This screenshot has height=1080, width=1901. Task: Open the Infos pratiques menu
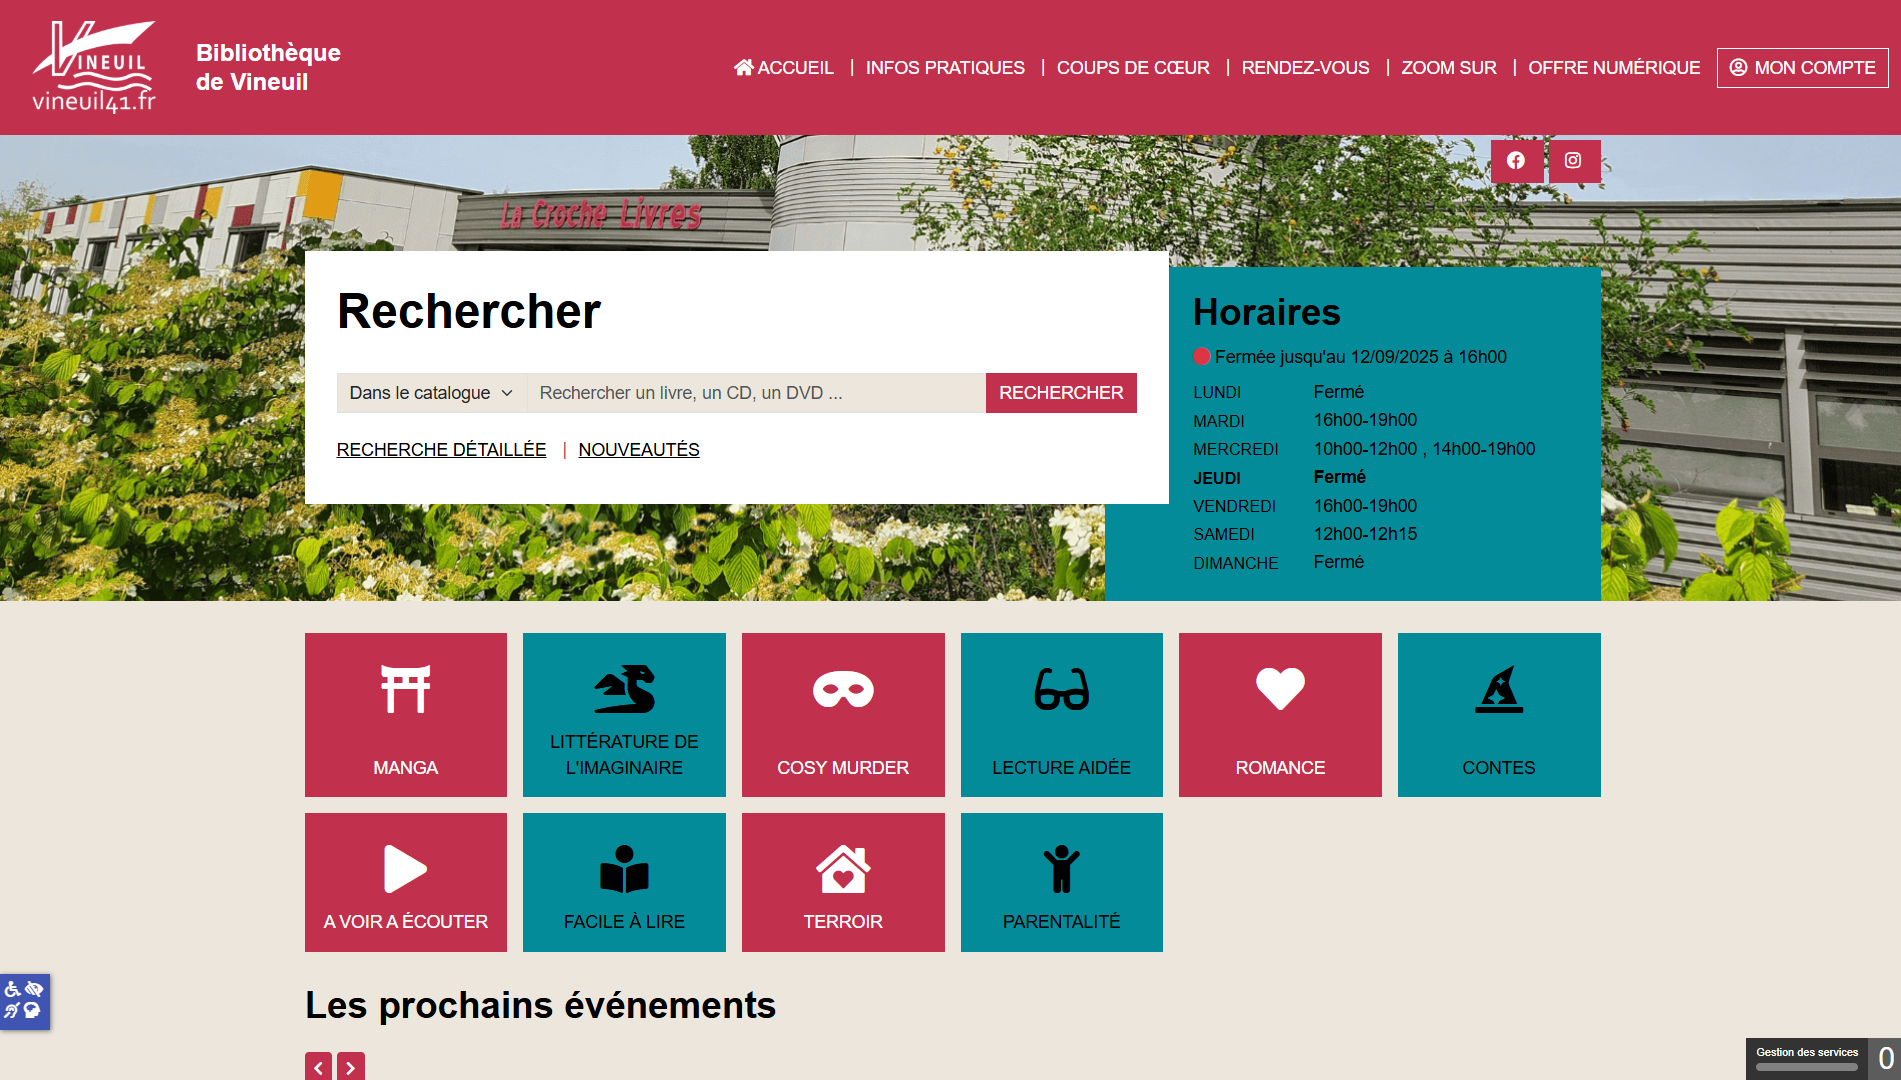tap(944, 68)
